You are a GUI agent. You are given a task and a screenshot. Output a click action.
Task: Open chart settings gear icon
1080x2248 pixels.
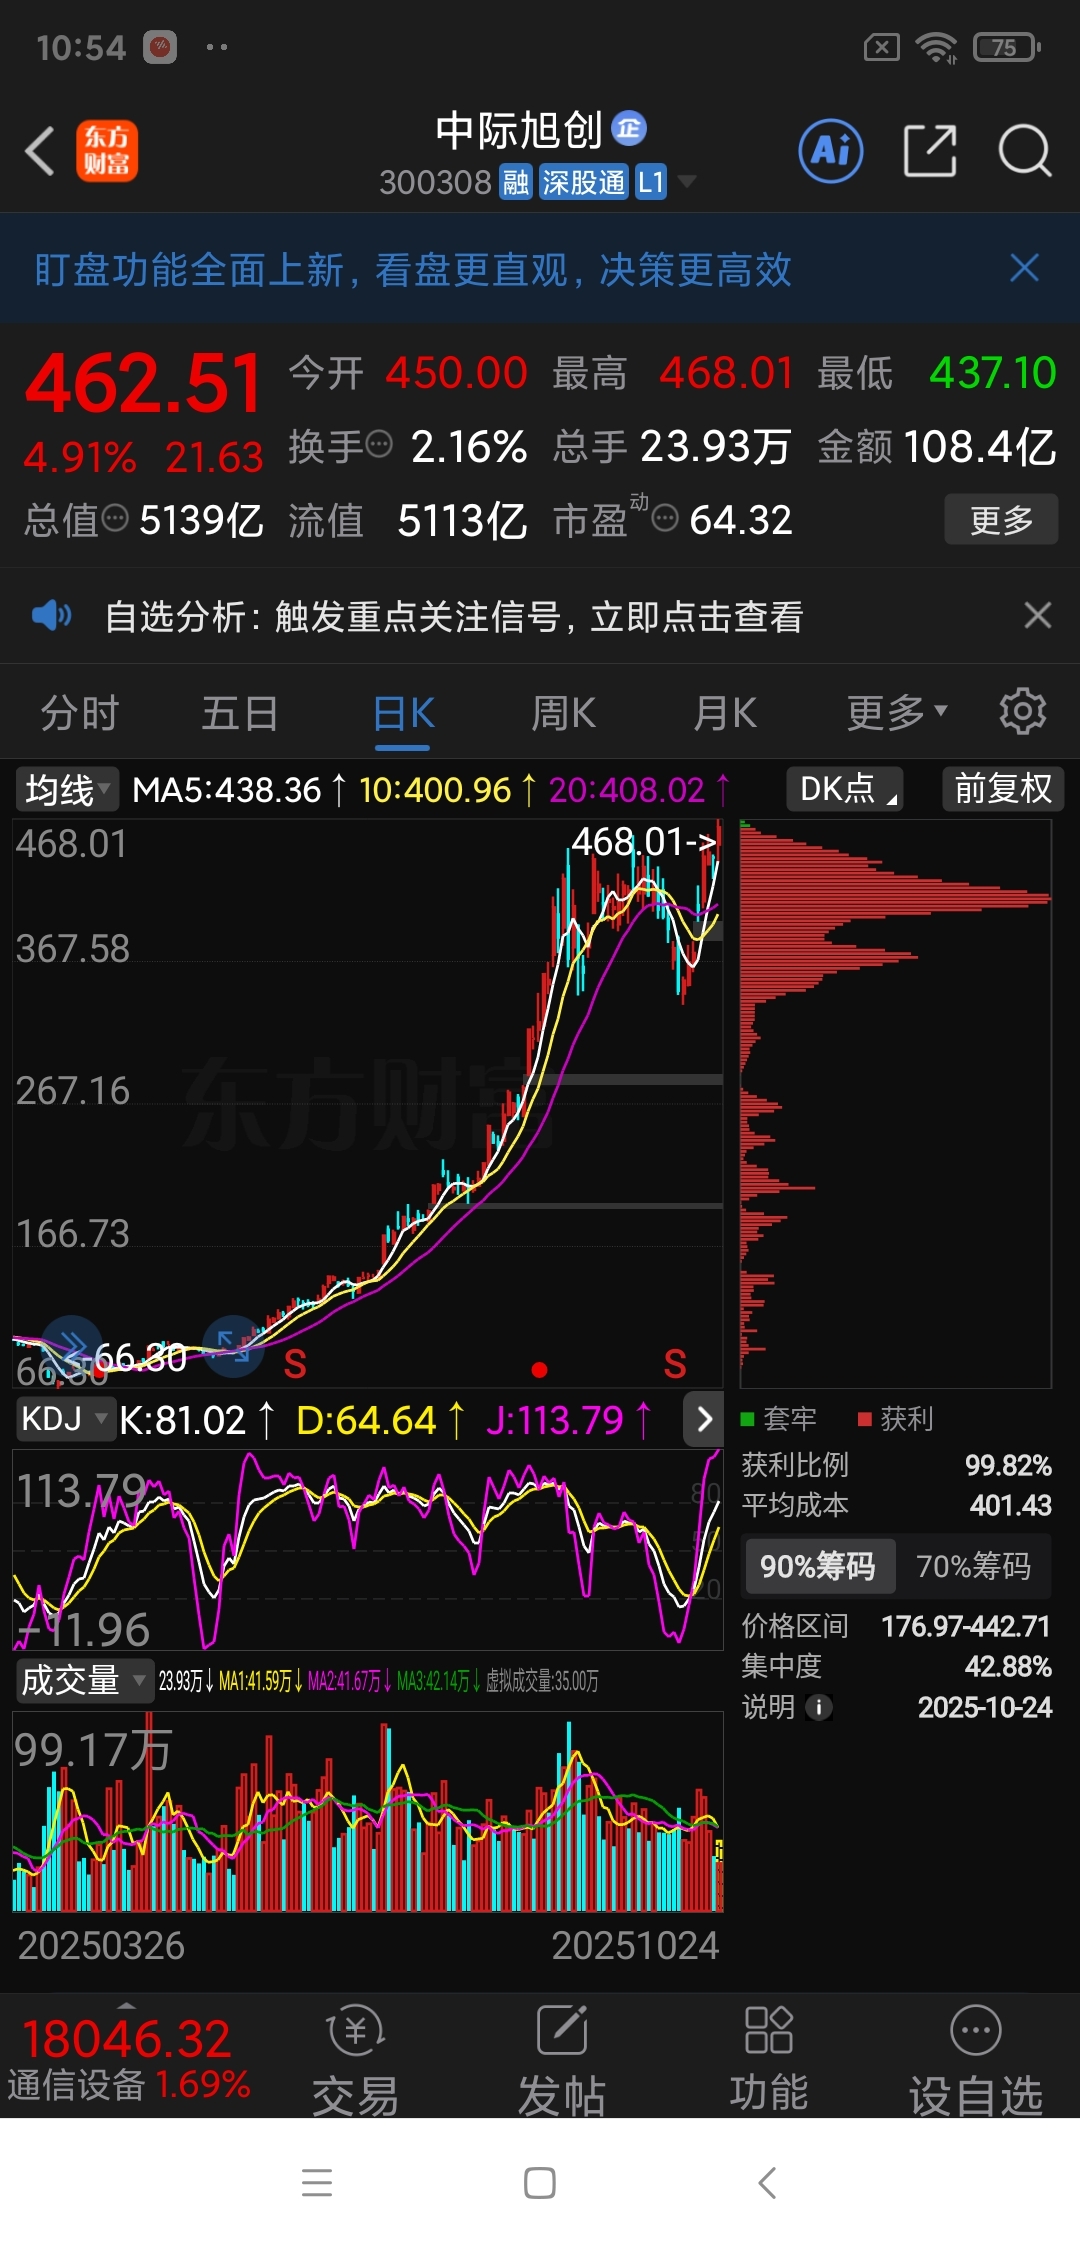pyautogui.click(x=1023, y=712)
